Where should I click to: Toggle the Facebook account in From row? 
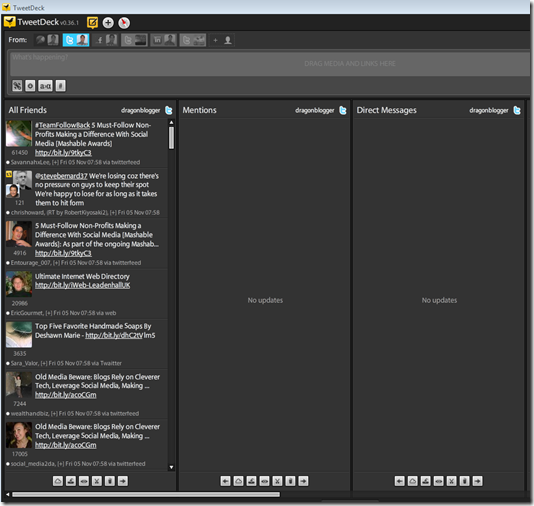(106, 40)
